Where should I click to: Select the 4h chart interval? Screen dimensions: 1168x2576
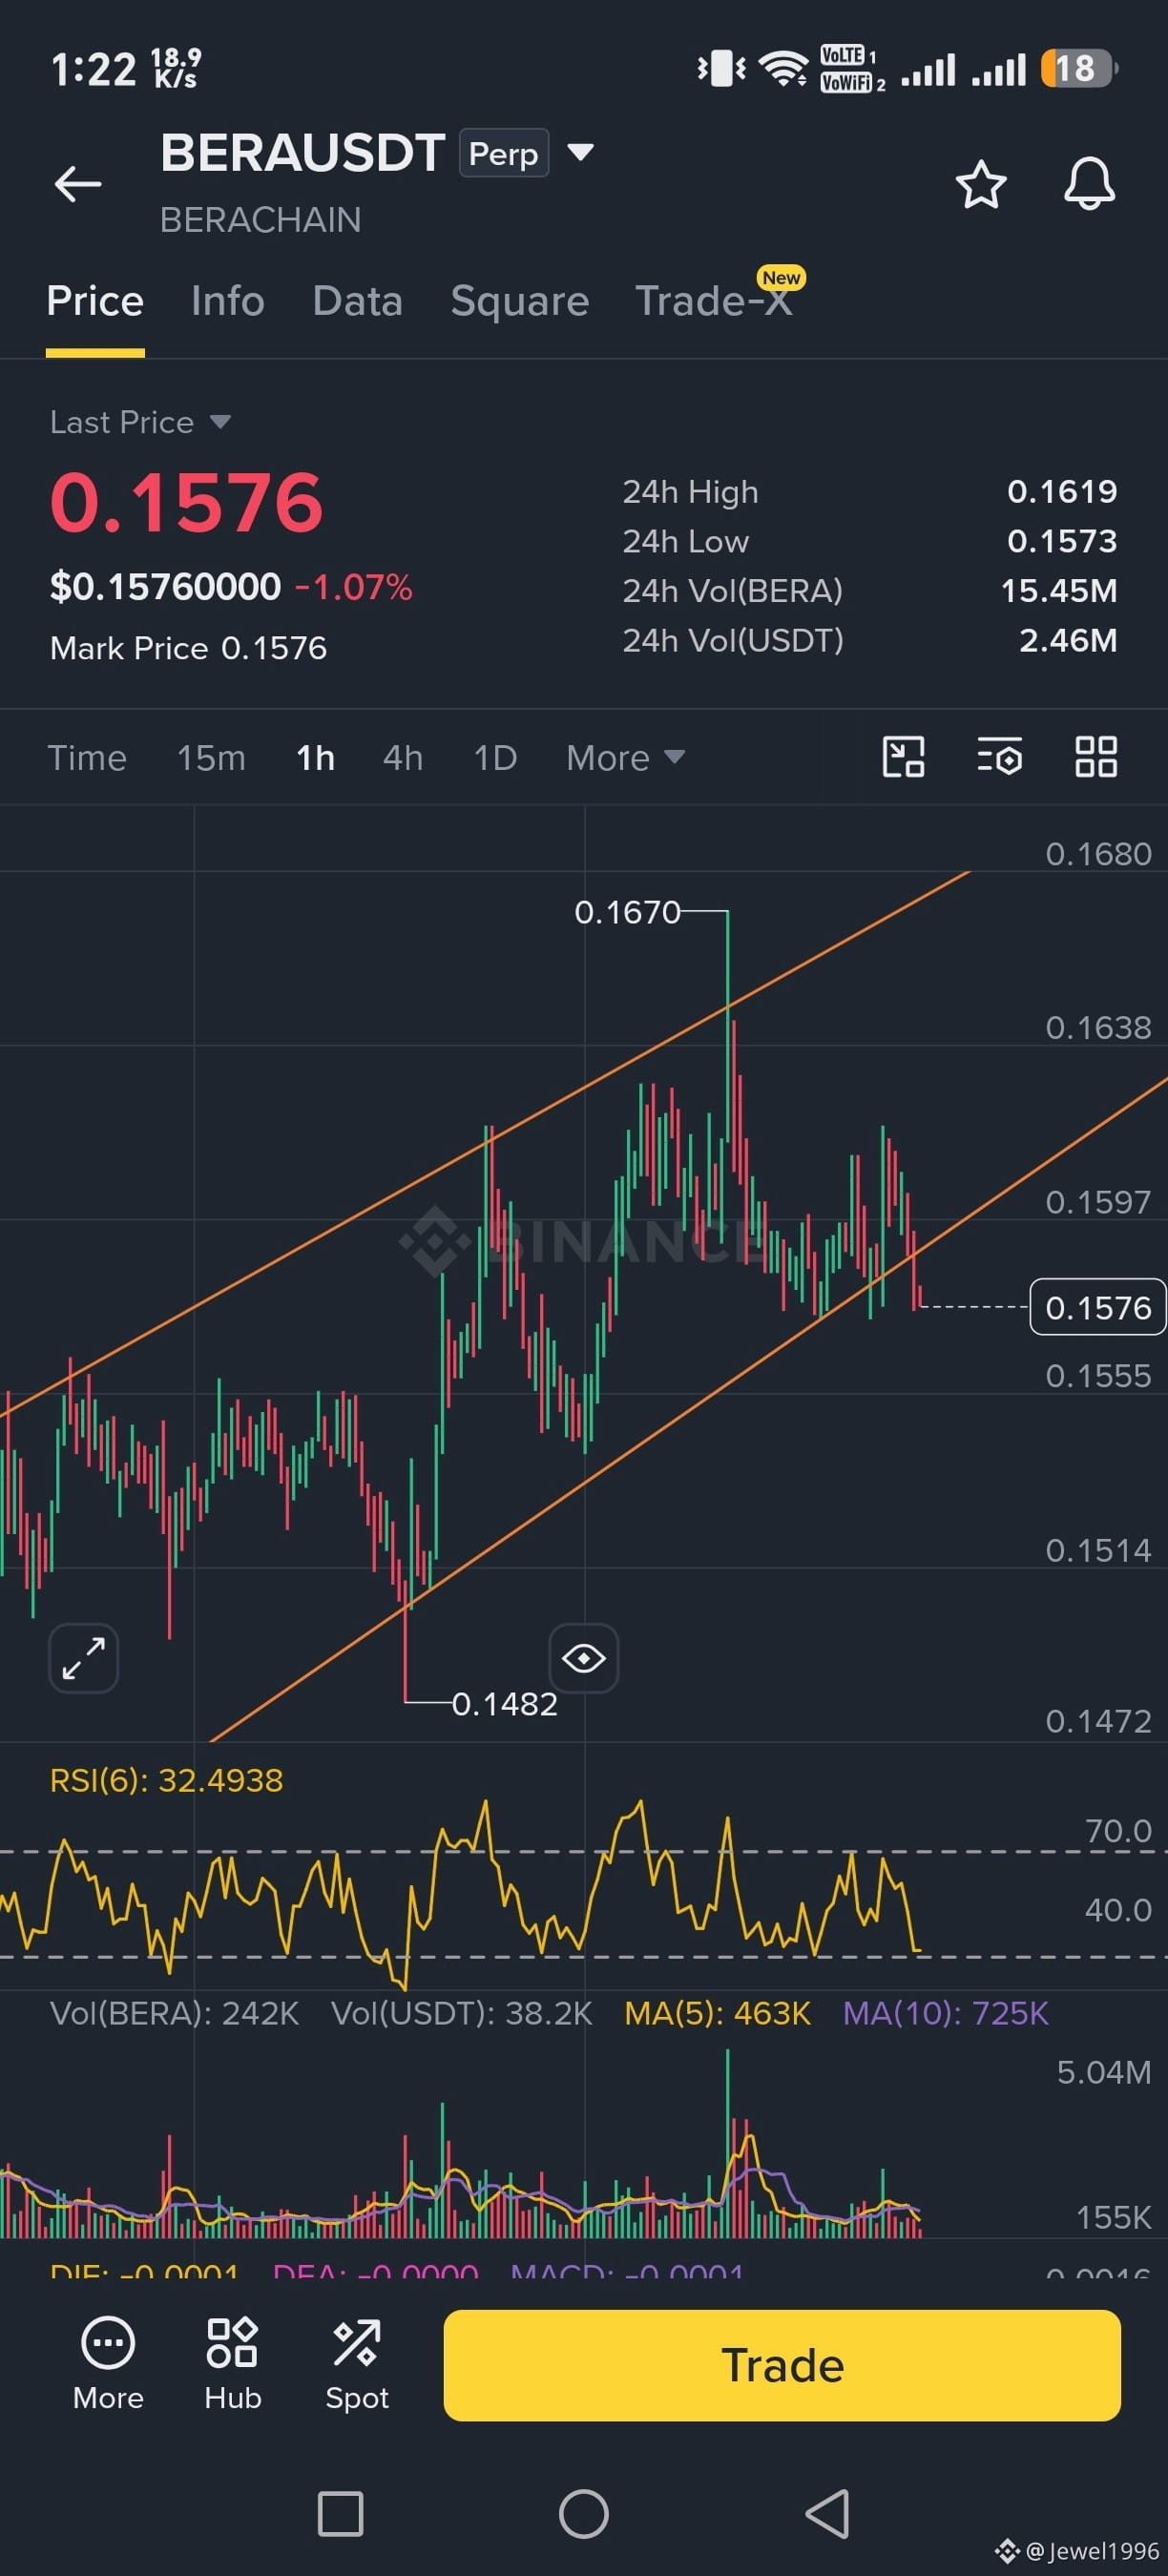coord(403,757)
